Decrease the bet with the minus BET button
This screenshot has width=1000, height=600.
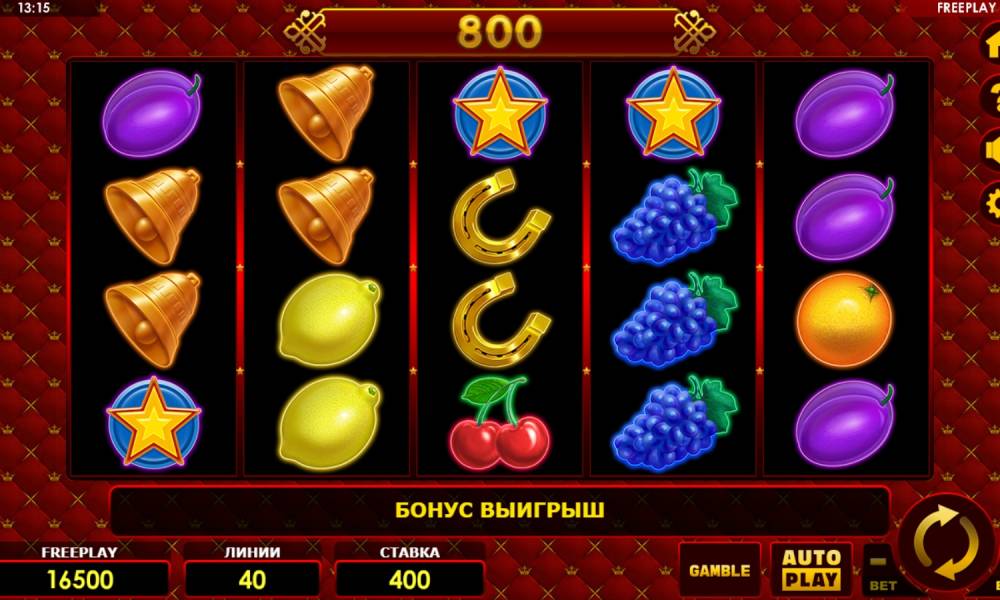[880, 571]
